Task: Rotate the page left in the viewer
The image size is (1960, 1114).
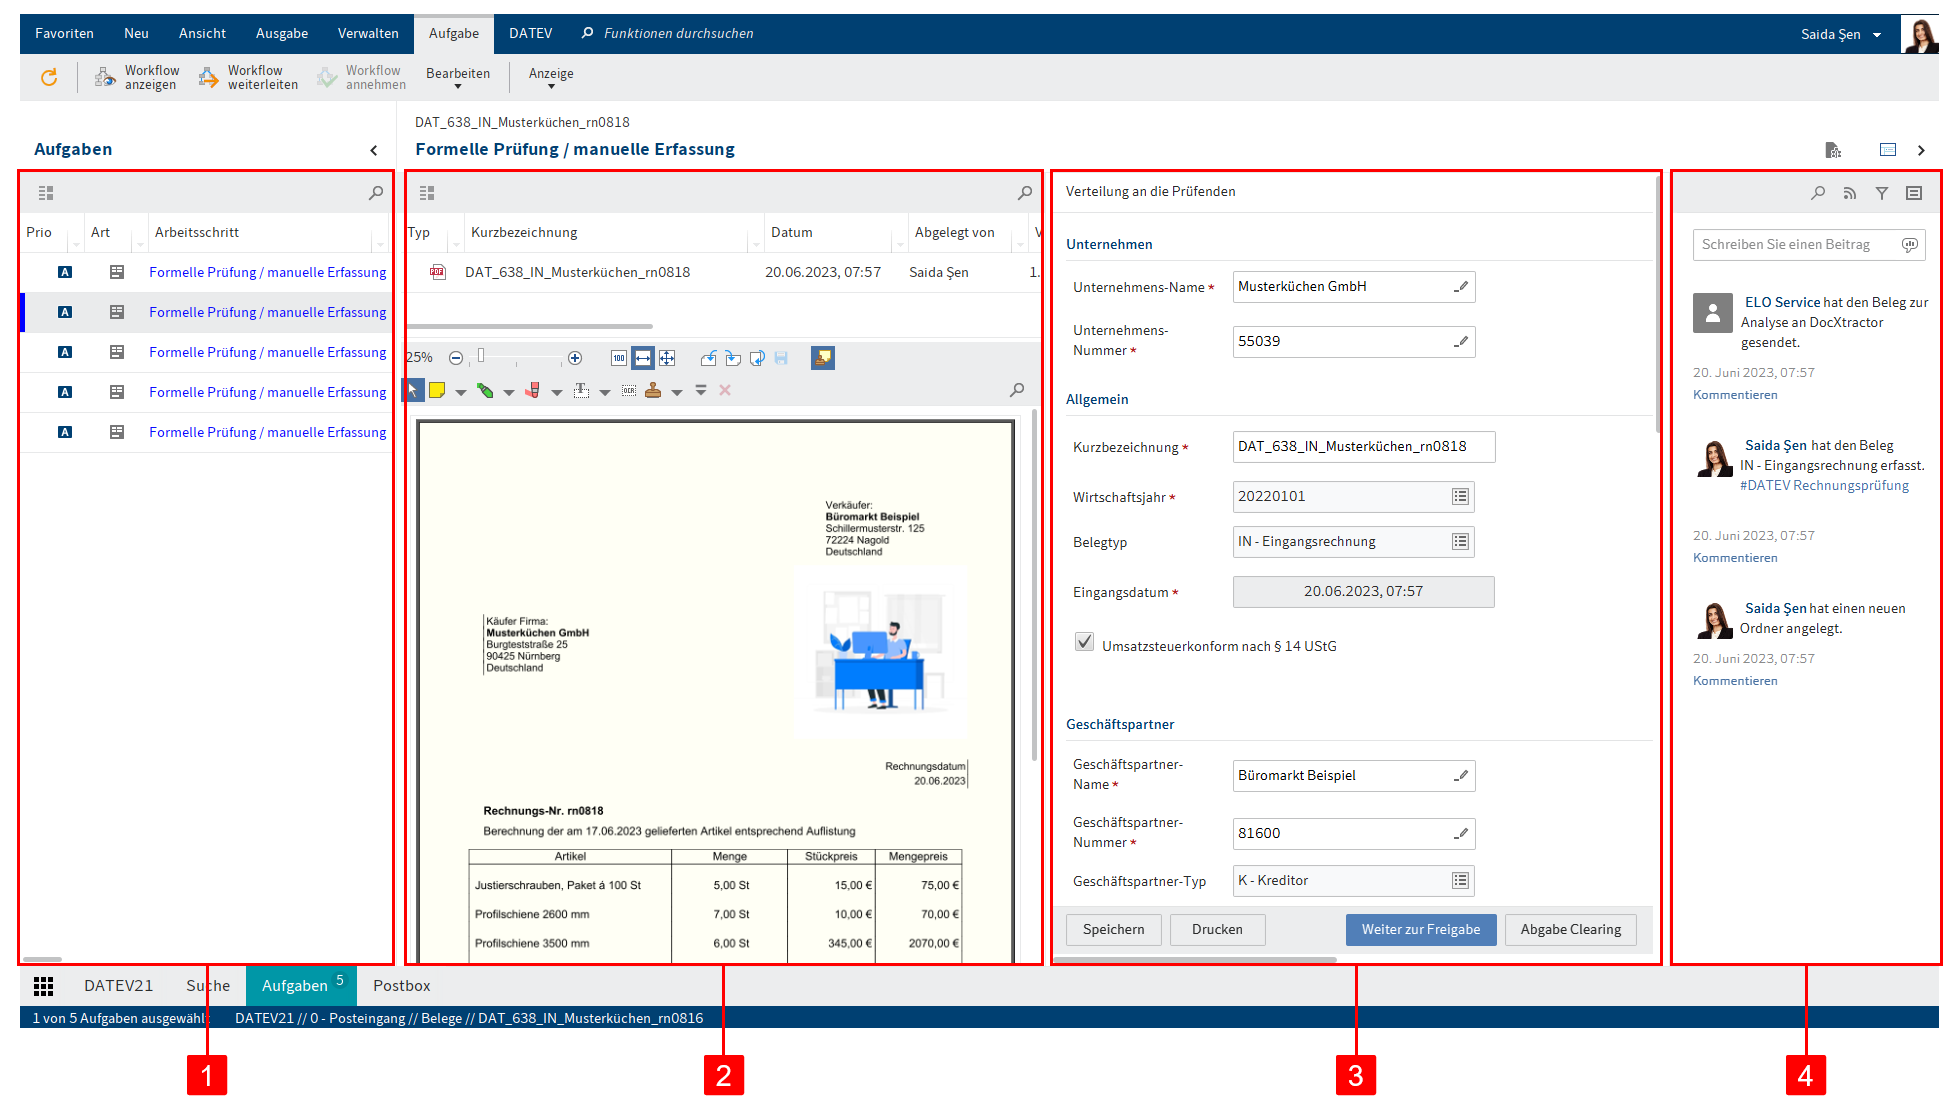Action: pos(709,358)
